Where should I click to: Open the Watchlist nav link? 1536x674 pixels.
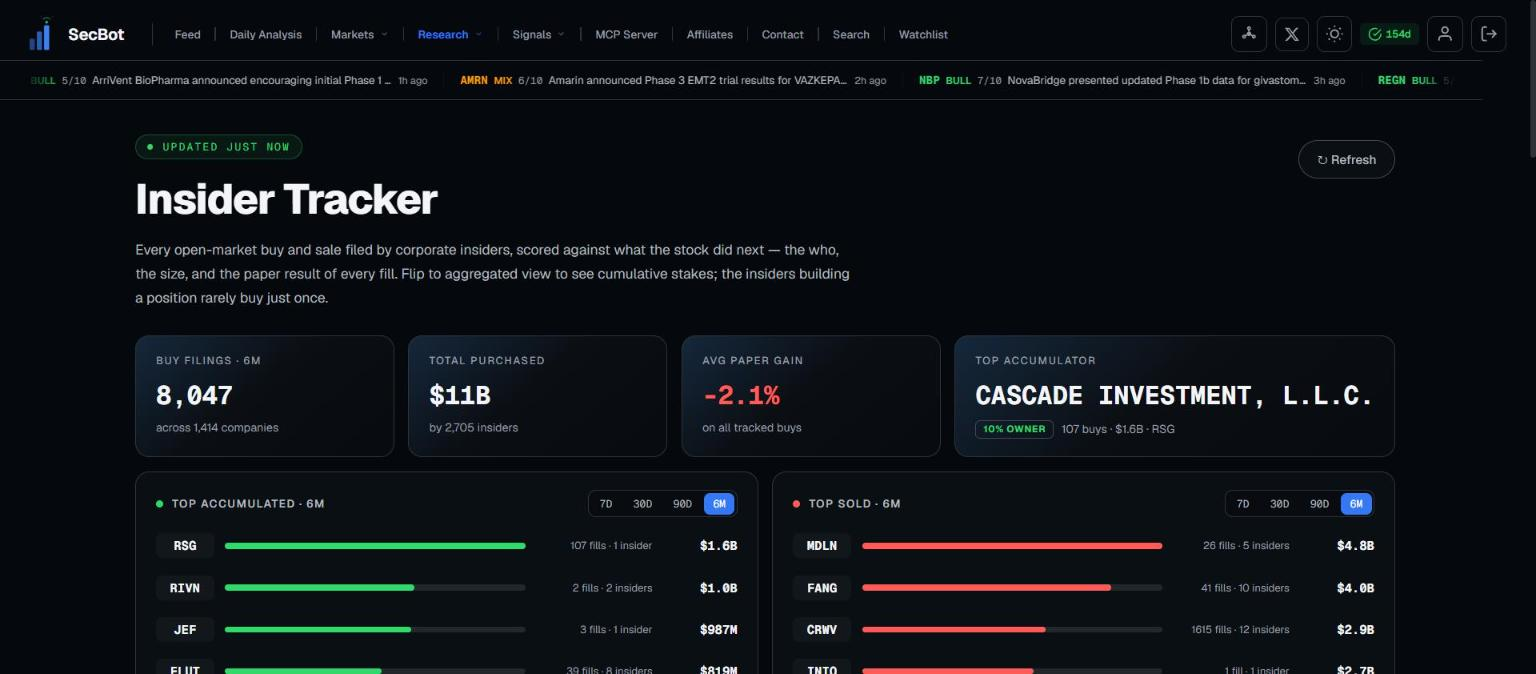coord(923,34)
